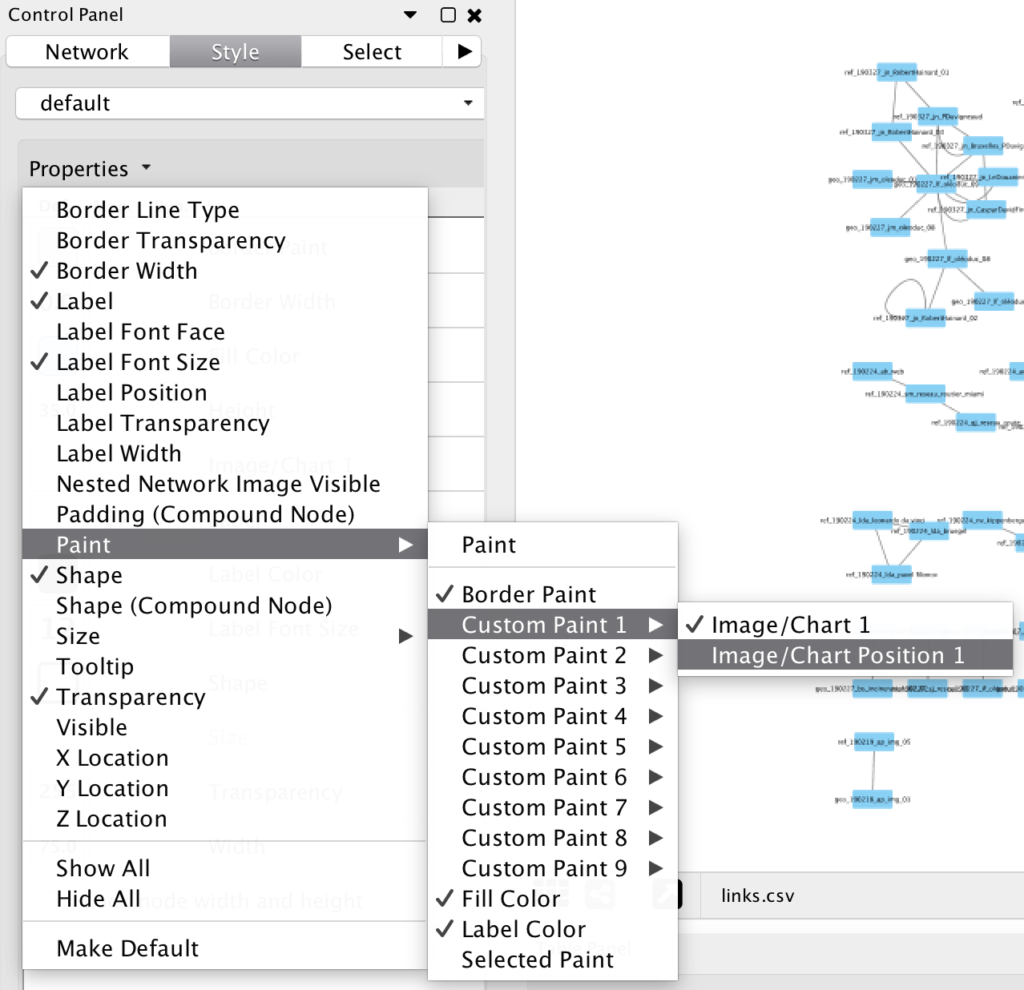This screenshot has height=990, width=1024.
Task: Toggle Border Transparency property
Action: coord(225,240)
